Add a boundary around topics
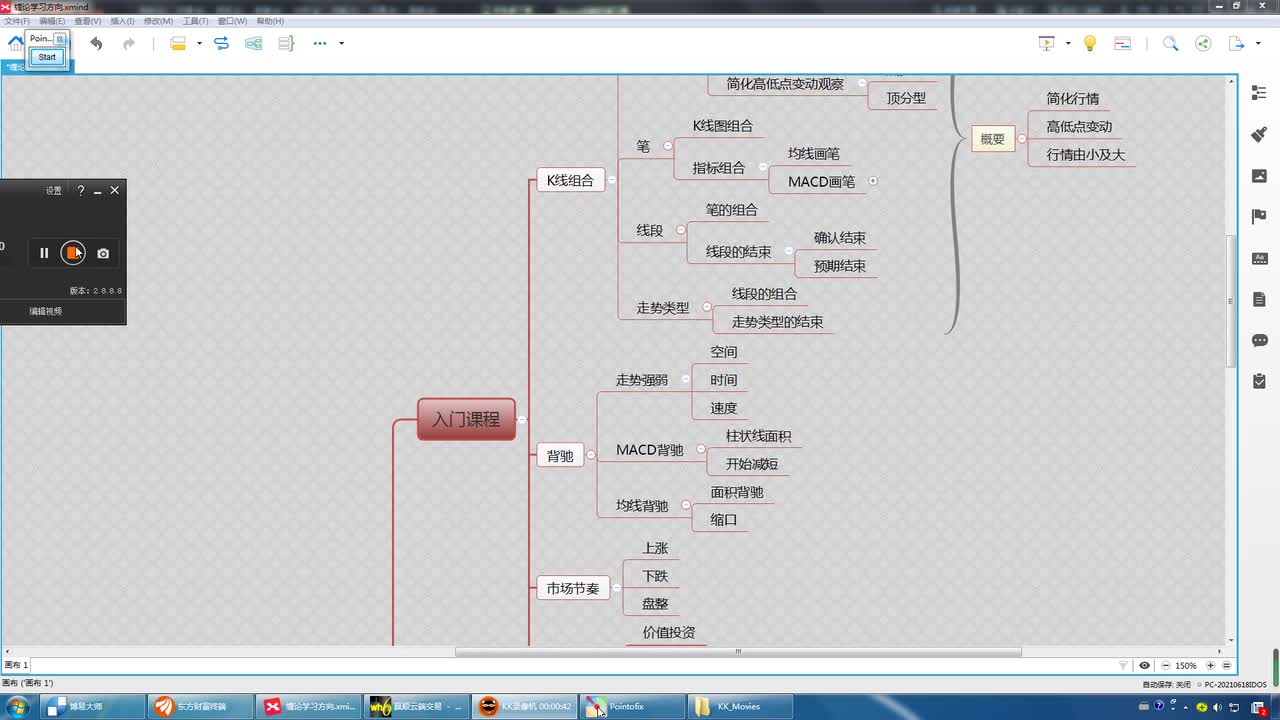 [x=254, y=43]
